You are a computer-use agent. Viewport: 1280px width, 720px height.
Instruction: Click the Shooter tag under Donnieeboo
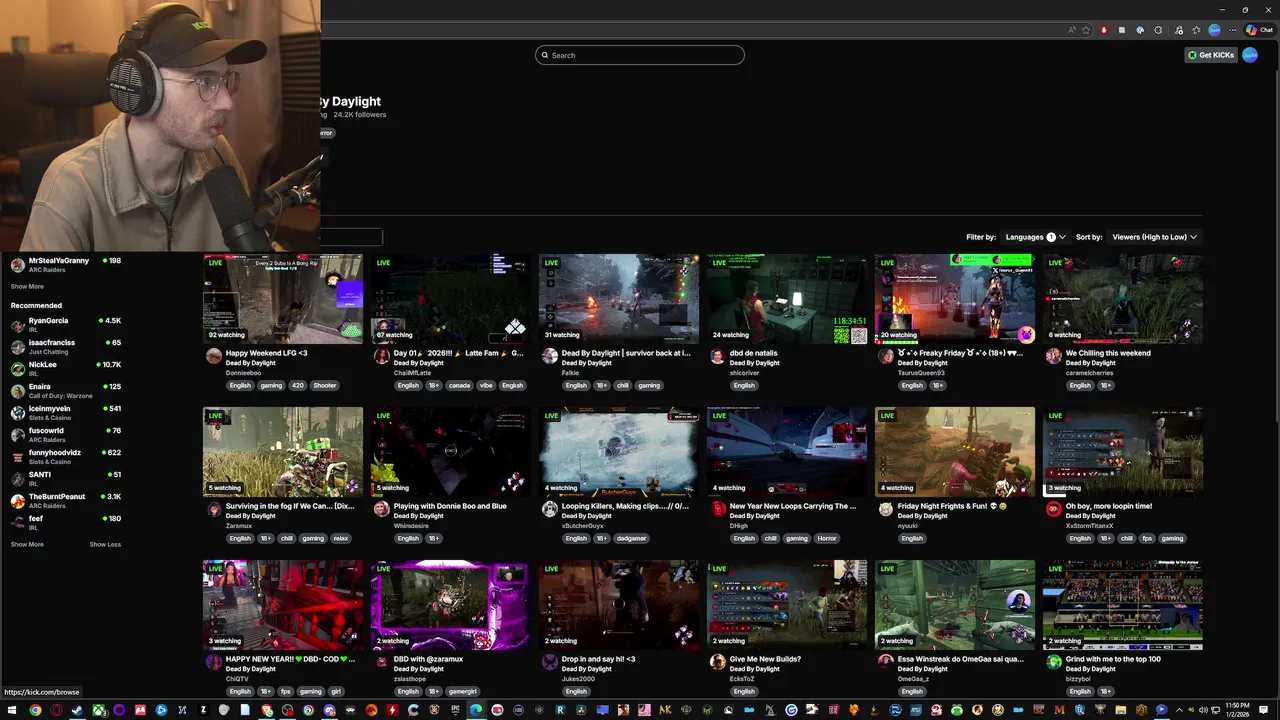click(x=325, y=385)
